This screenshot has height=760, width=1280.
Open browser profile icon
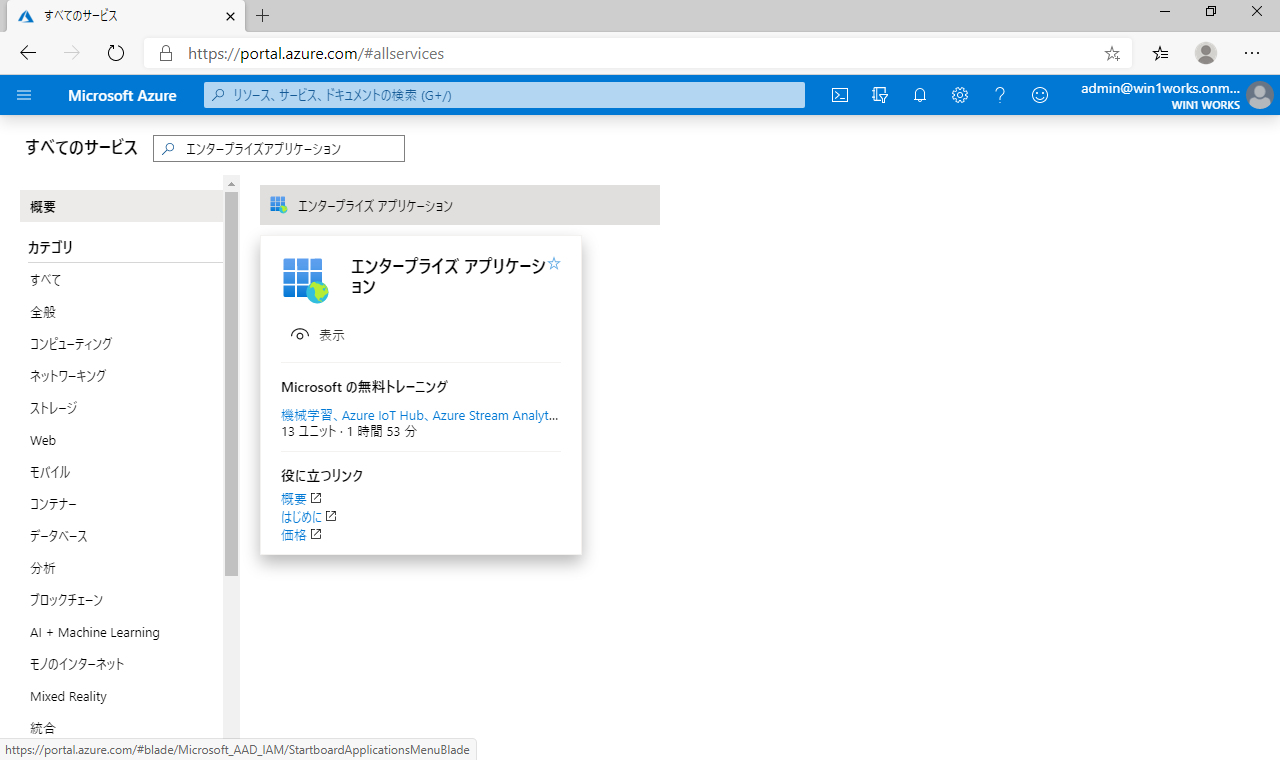[1206, 53]
